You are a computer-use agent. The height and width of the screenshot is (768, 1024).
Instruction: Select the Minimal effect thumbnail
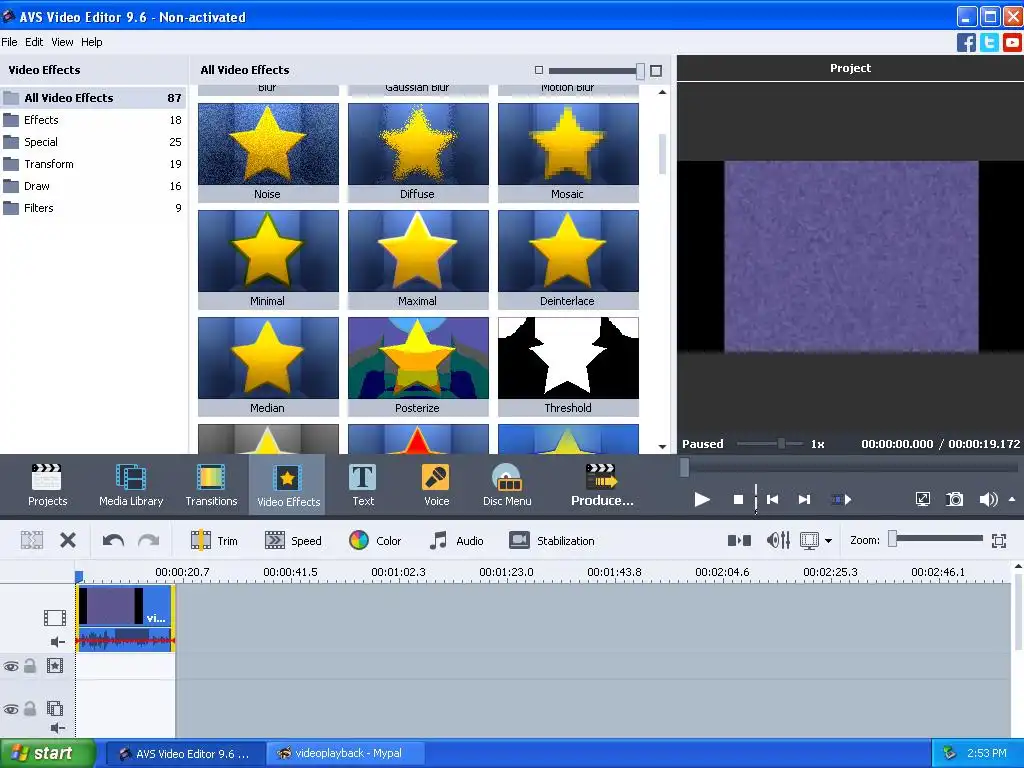coord(268,259)
